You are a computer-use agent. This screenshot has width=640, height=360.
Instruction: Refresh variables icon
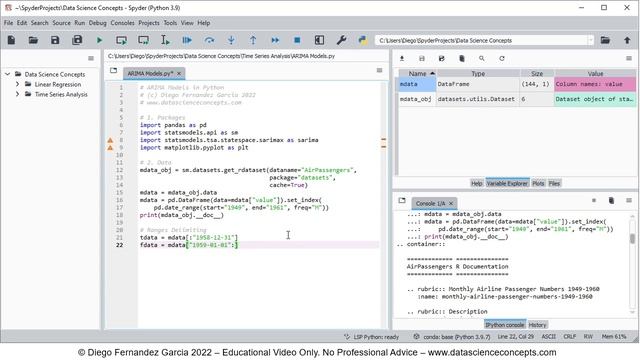point(502,59)
